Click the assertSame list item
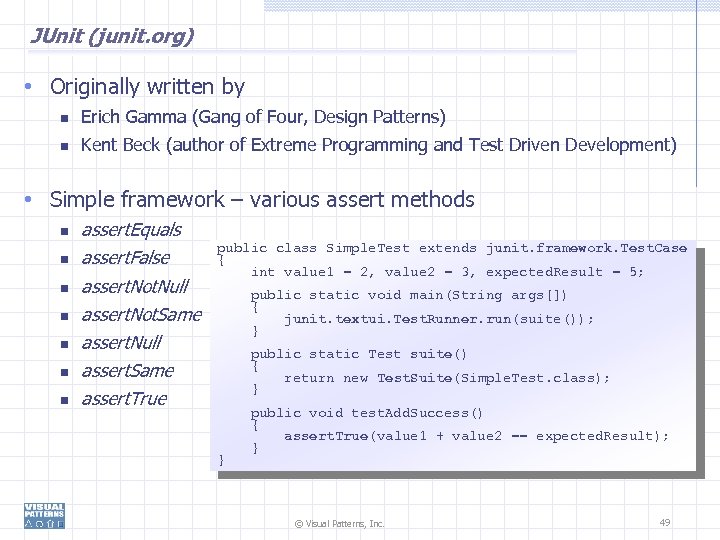Image resolution: width=720 pixels, height=540 pixels. pos(127,371)
